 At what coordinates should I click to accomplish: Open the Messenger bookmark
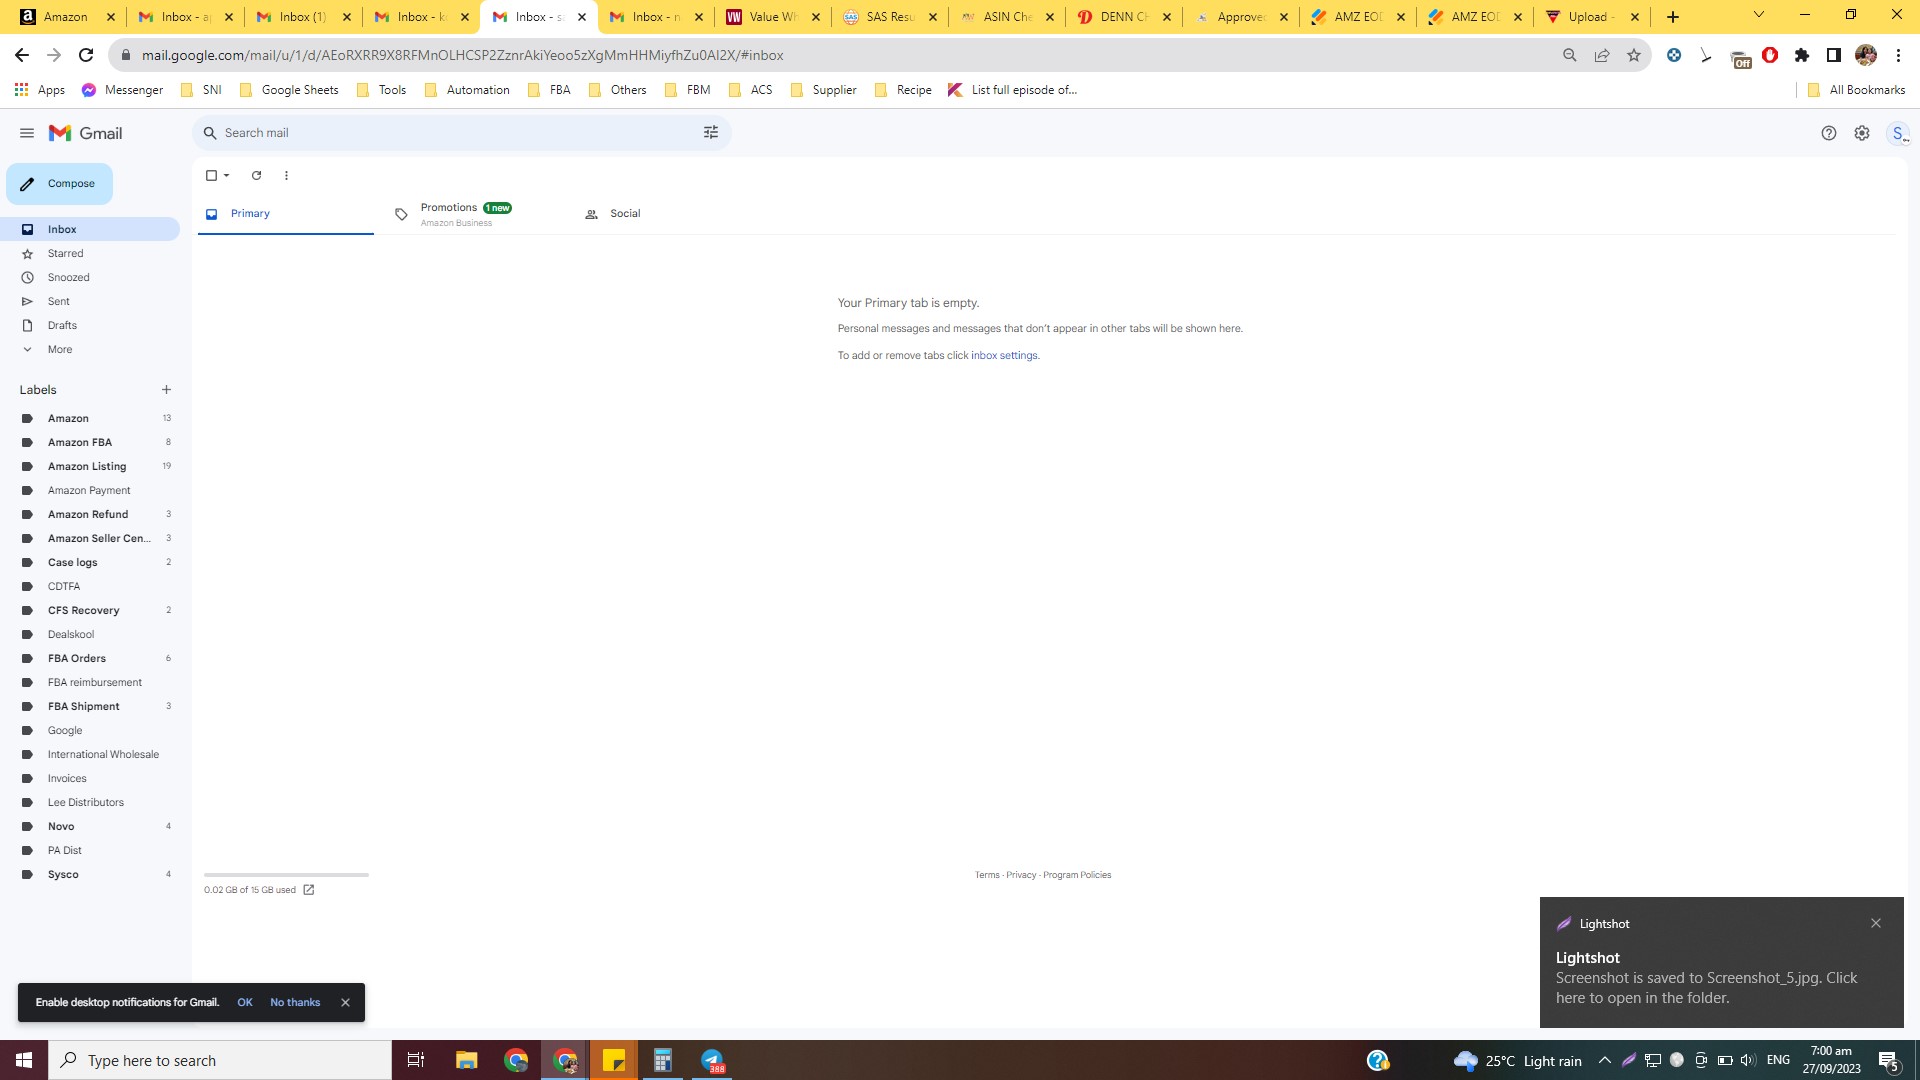pos(122,90)
